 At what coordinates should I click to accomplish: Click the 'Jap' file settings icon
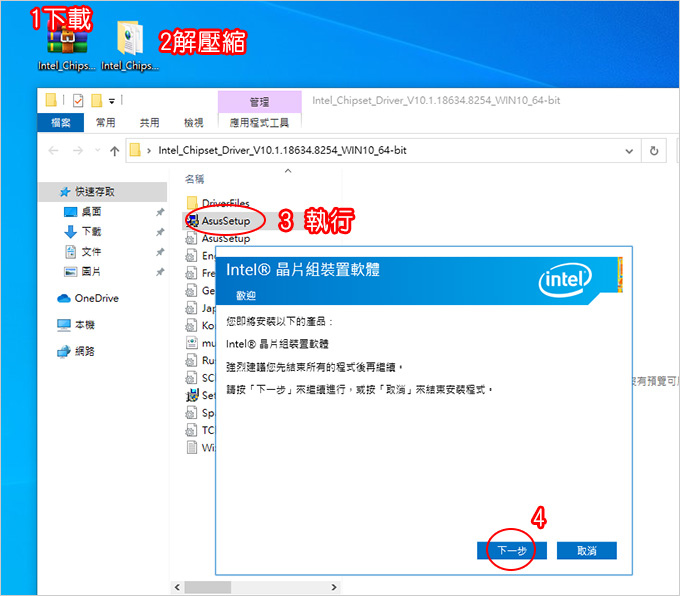tap(191, 308)
